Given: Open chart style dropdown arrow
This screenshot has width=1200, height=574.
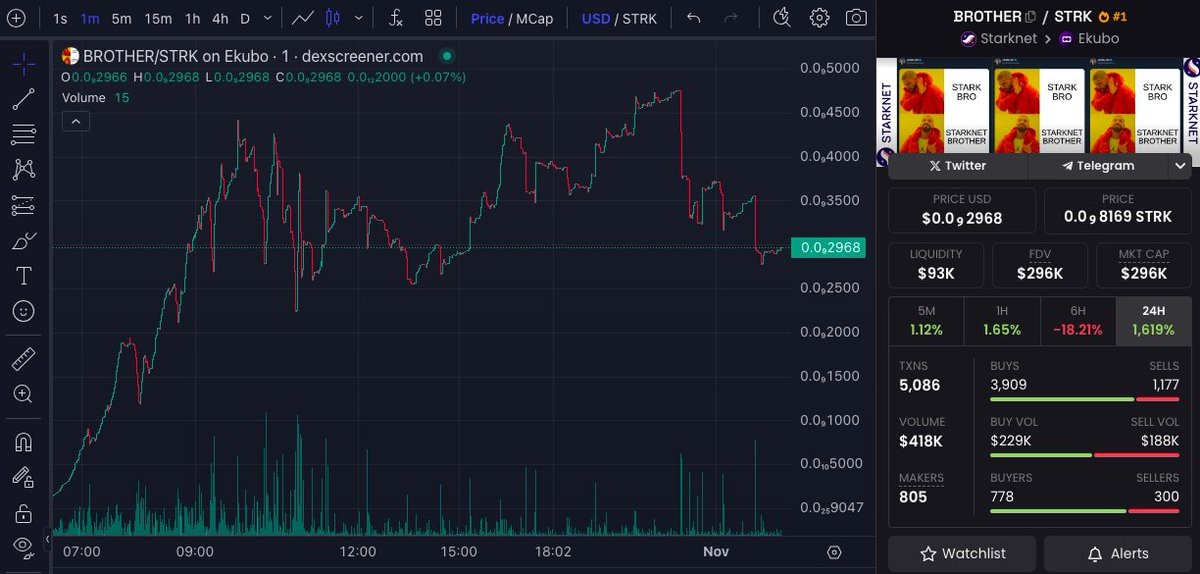Looking at the screenshot, I should pos(358,18).
